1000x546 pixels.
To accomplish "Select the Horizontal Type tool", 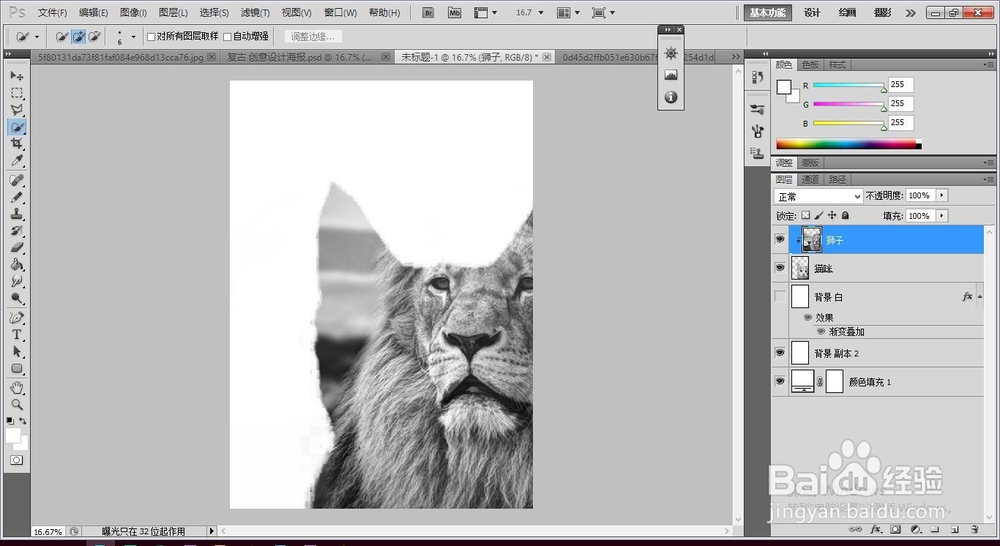I will point(17,334).
